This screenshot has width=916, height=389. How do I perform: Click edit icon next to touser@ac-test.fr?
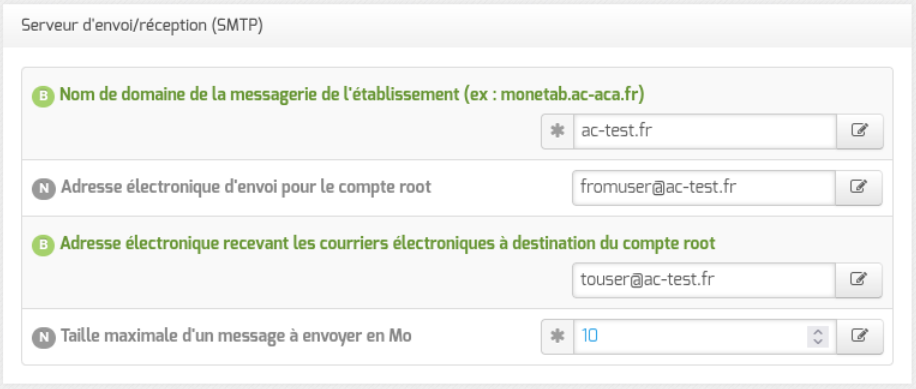[858, 280]
